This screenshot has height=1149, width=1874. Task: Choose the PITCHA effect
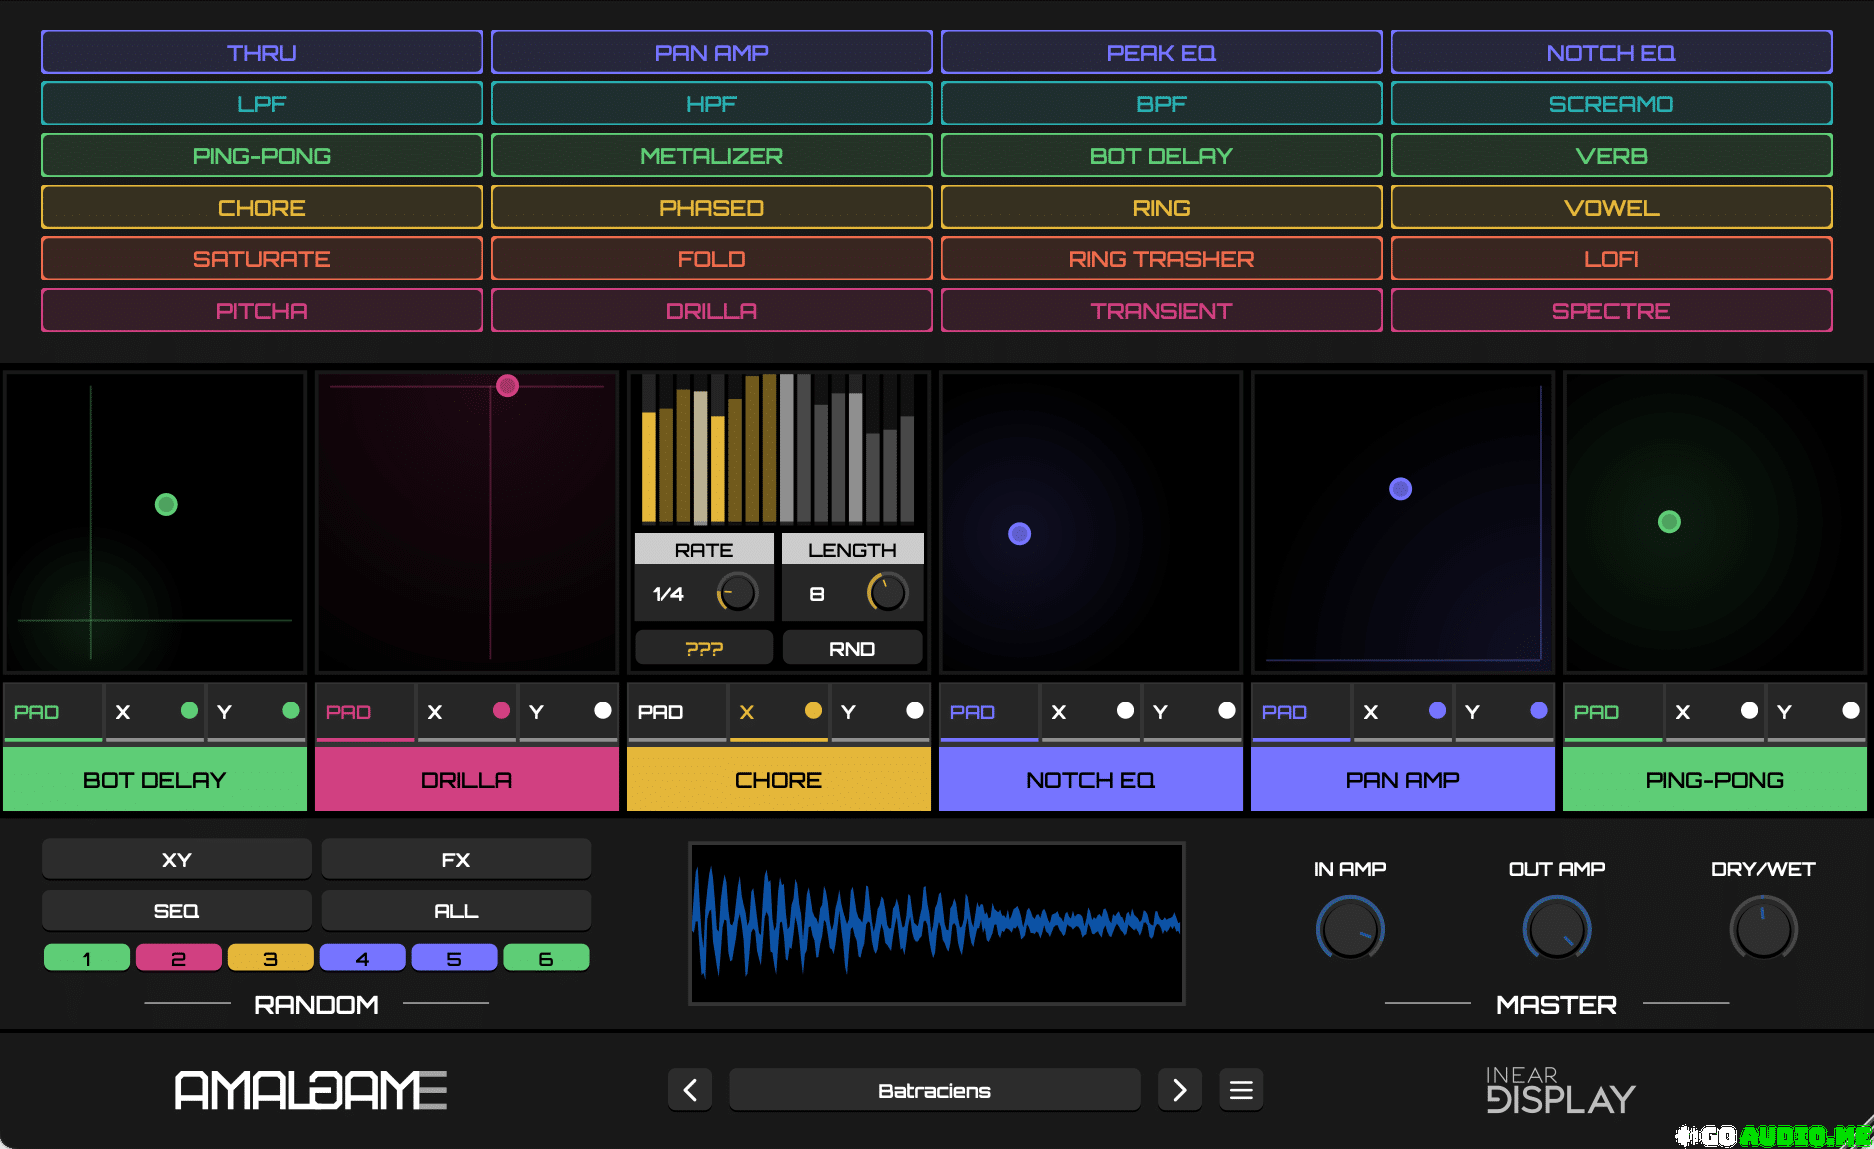coord(262,311)
